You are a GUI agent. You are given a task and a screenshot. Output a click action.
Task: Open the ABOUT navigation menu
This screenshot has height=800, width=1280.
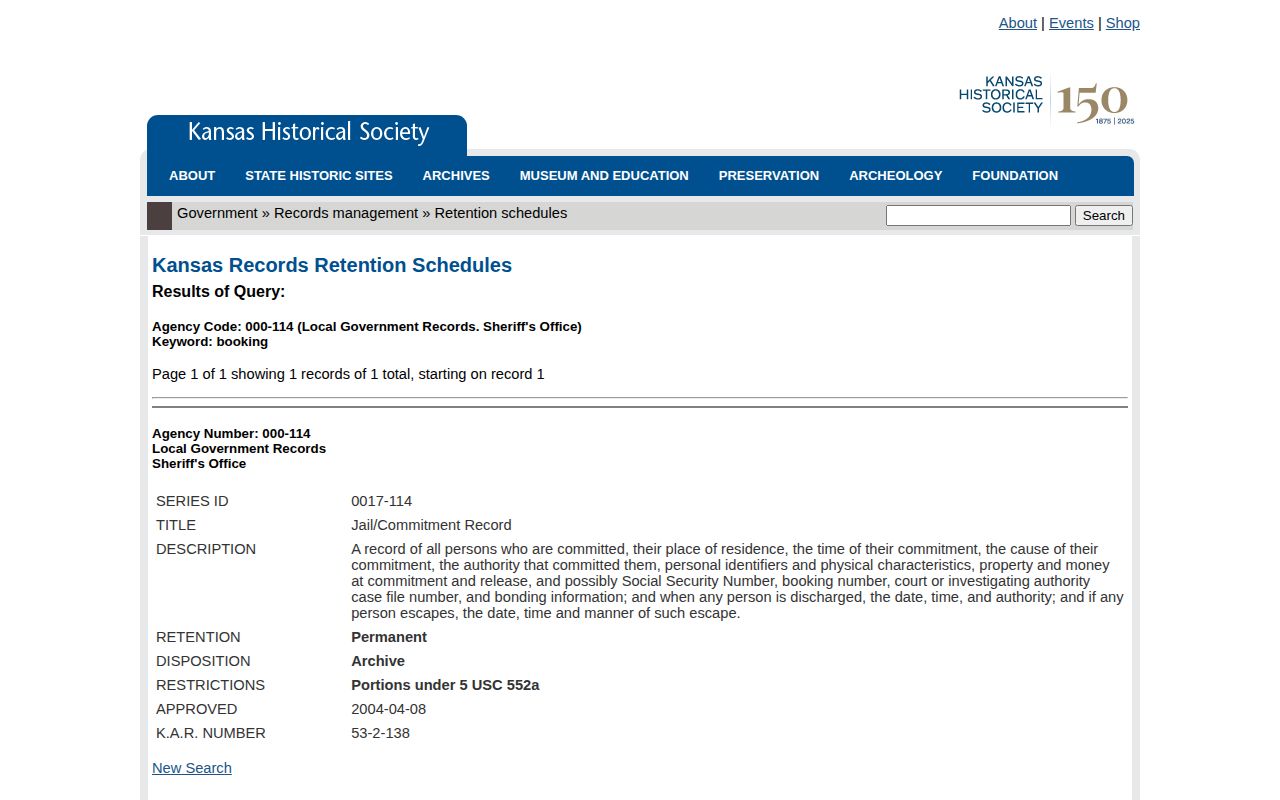coord(192,176)
